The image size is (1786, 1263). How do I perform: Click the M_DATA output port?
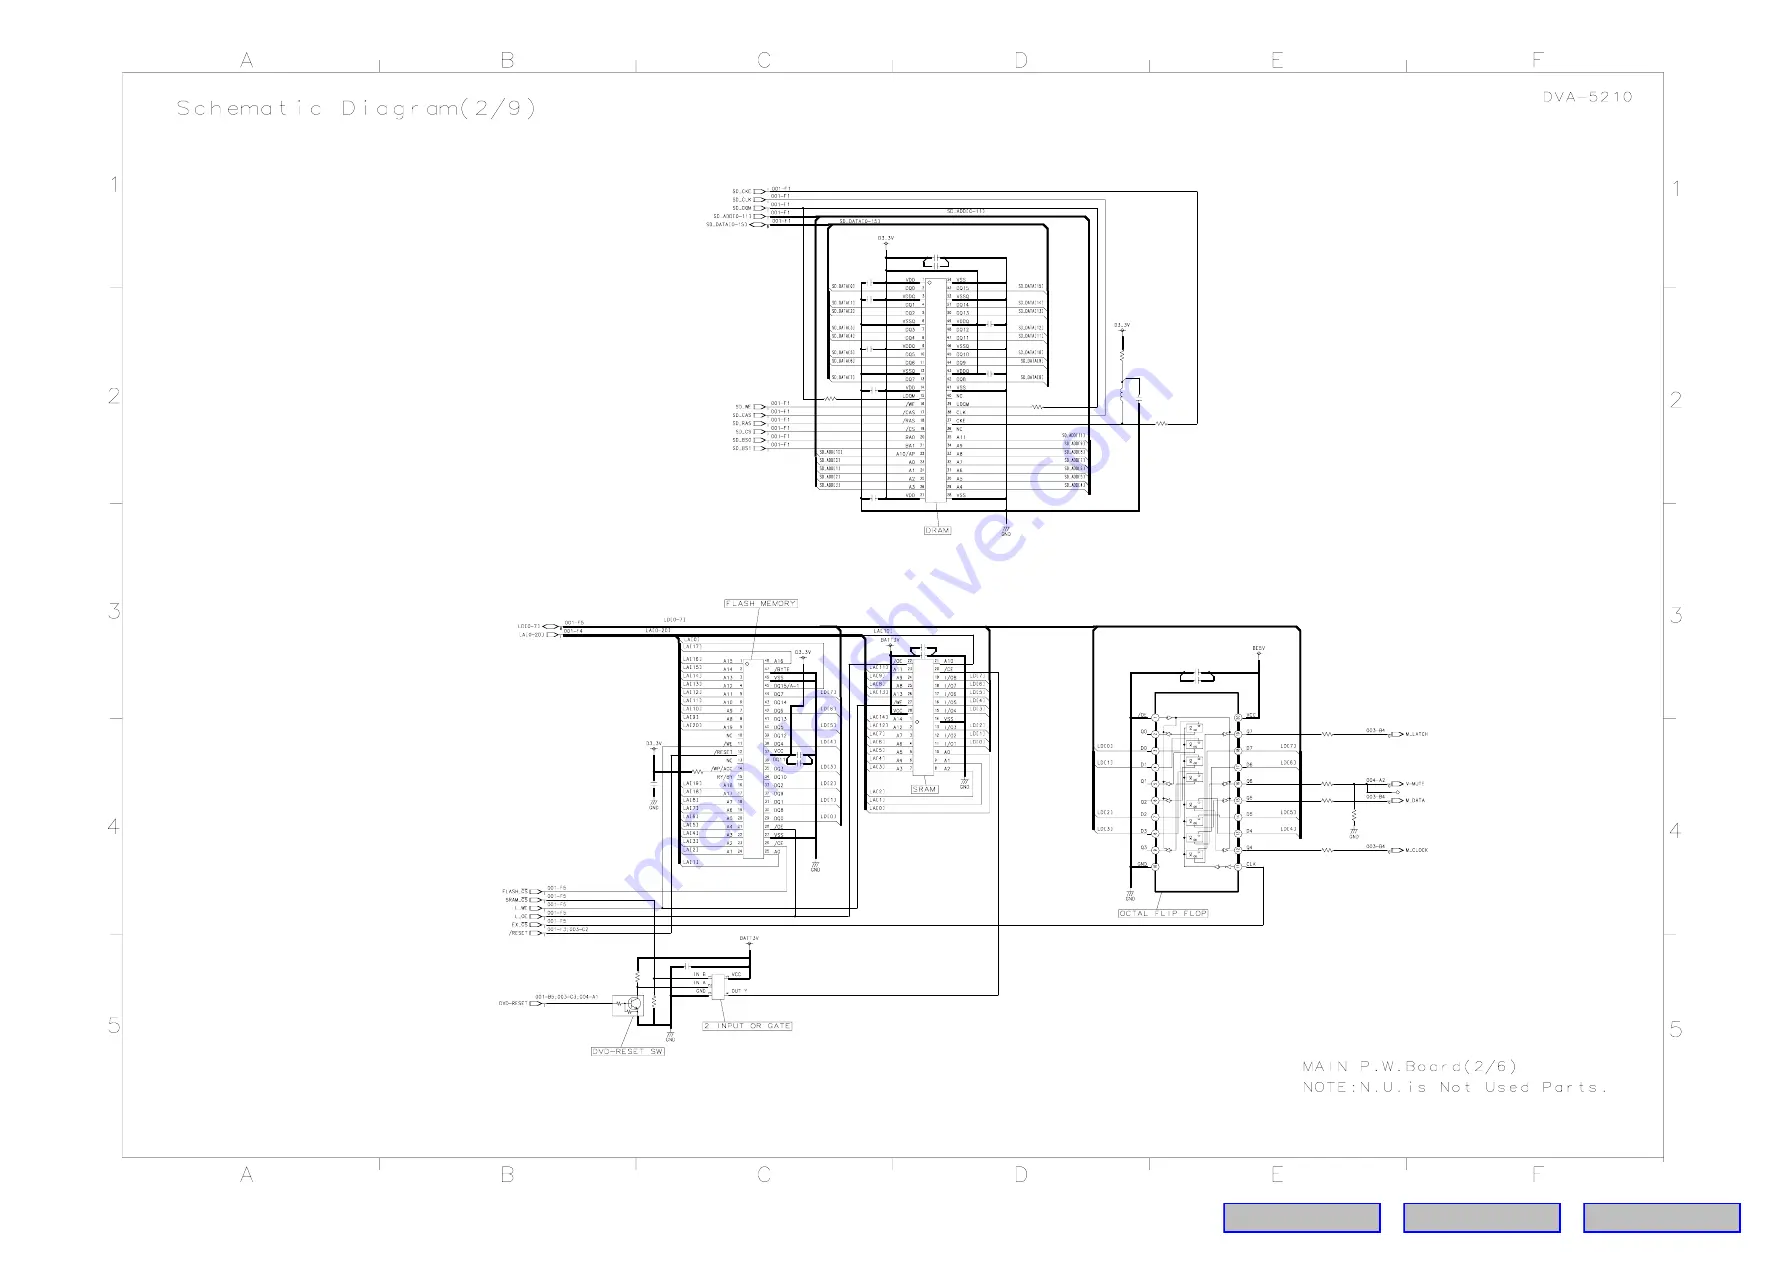[x=1396, y=800]
